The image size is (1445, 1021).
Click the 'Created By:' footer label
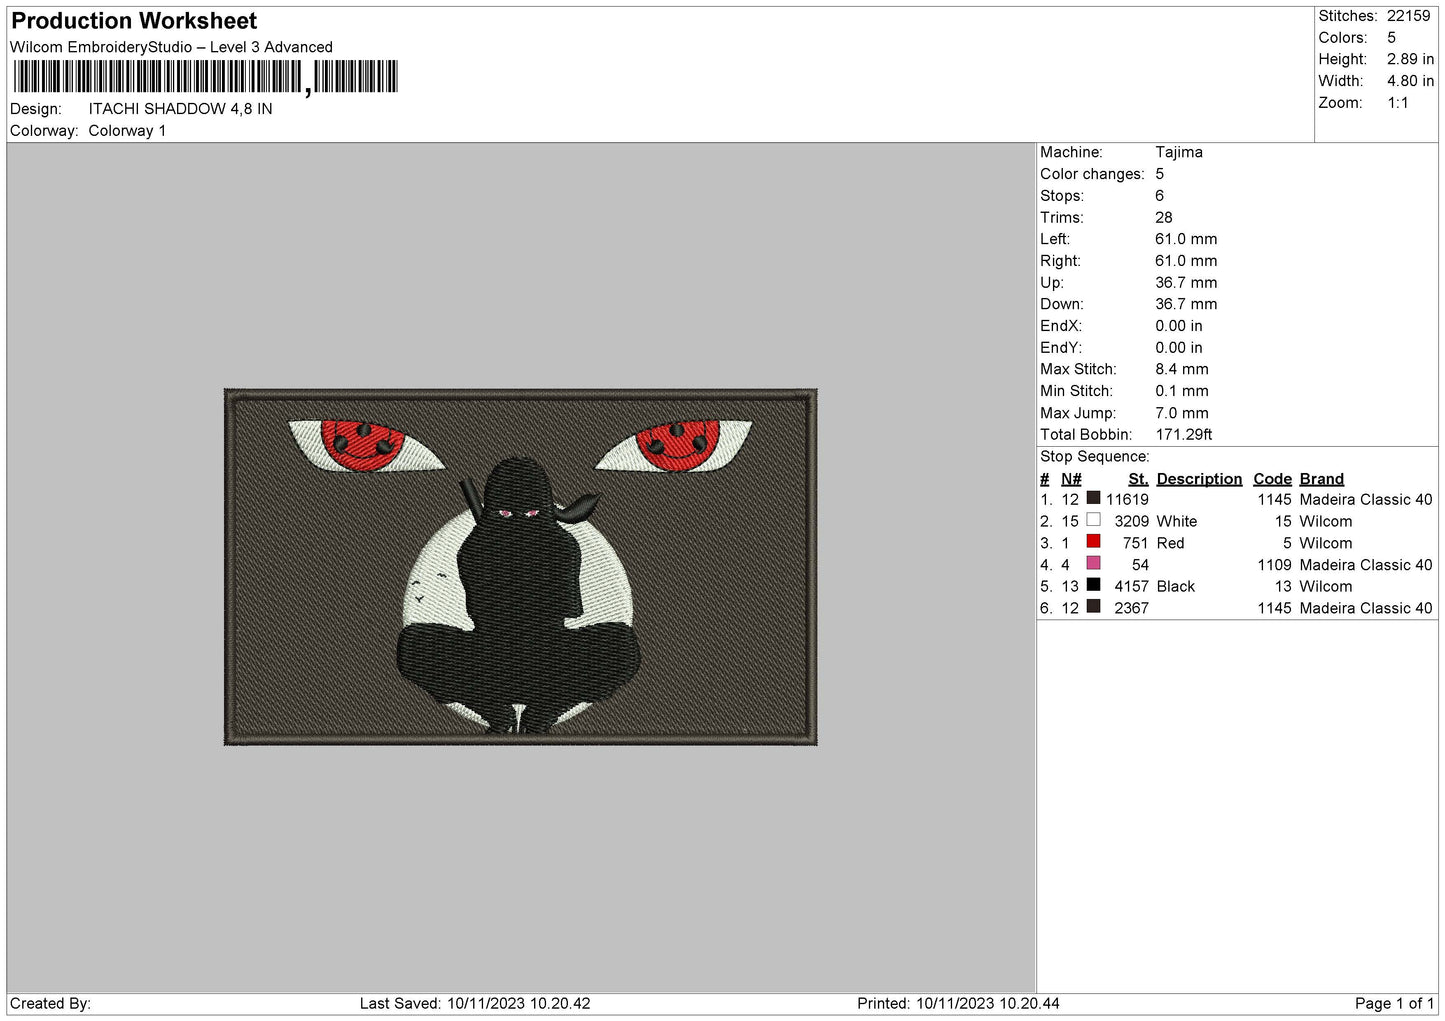tap(50, 1004)
